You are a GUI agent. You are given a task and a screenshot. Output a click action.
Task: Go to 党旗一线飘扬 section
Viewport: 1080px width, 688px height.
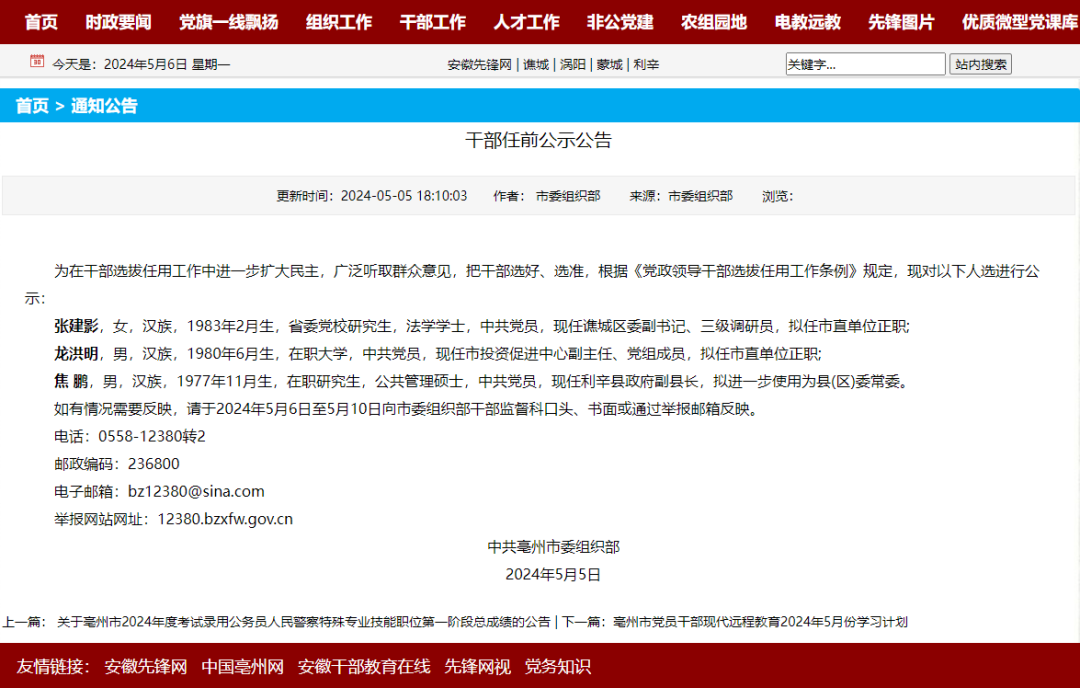coord(228,22)
